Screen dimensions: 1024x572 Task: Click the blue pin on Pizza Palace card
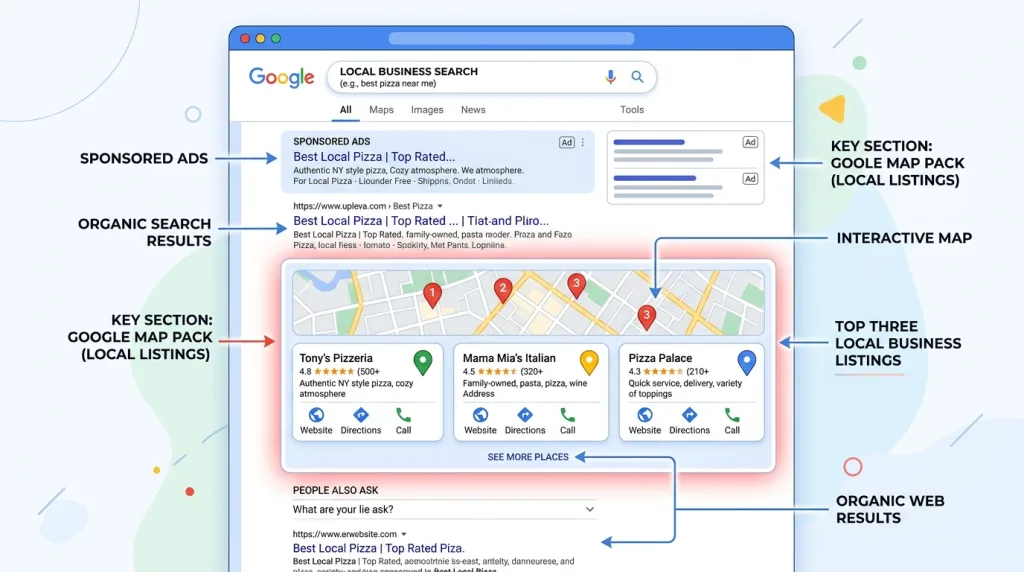[746, 362]
